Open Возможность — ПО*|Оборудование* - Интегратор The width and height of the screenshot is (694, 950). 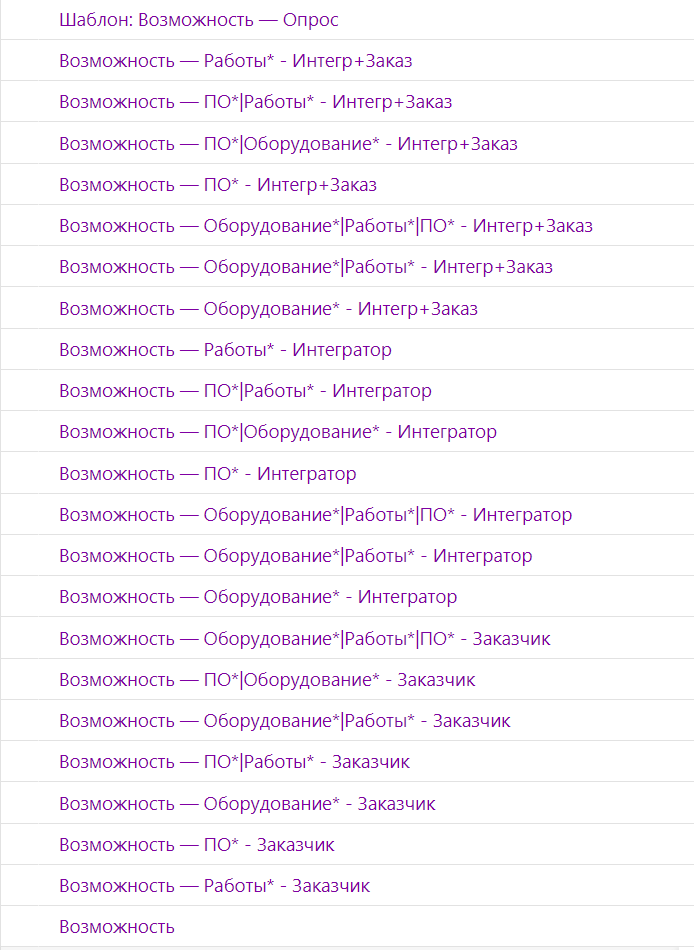[x=278, y=433]
